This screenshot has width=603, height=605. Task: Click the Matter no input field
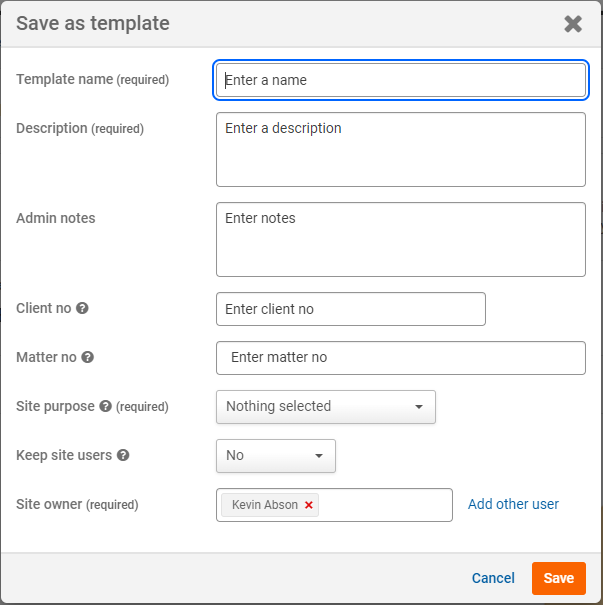401,357
